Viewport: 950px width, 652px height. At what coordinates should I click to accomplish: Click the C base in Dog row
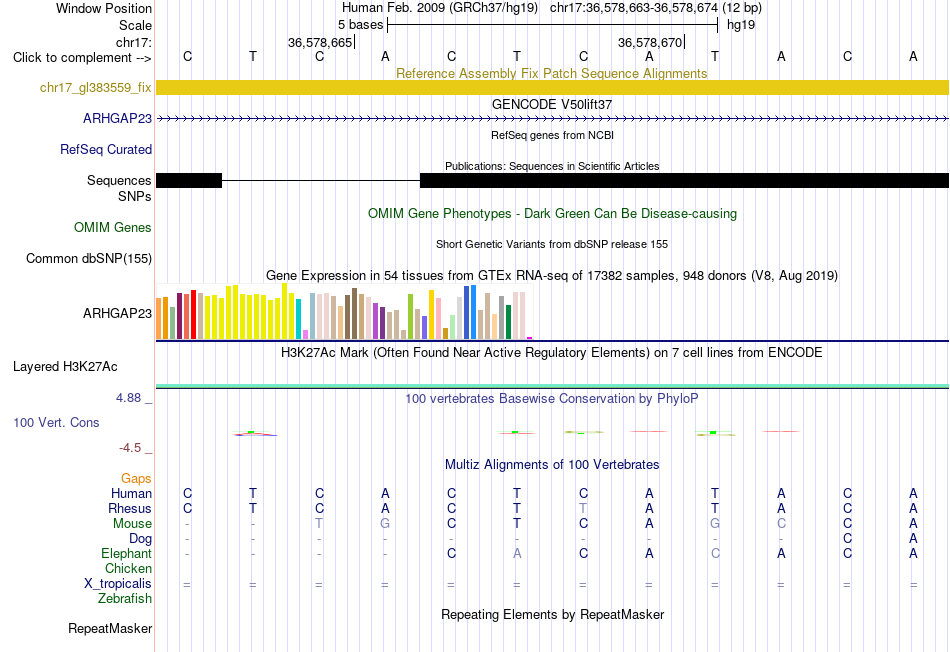(x=847, y=539)
